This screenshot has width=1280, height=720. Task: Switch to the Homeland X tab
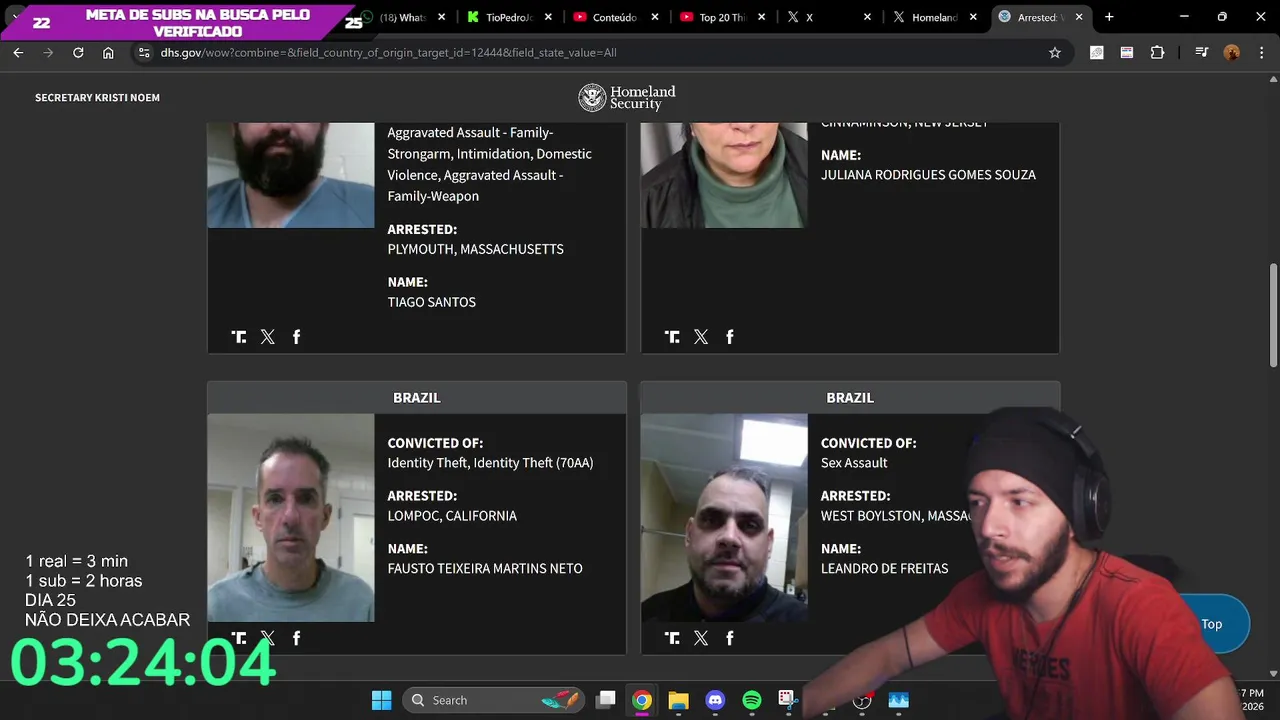[x=932, y=17]
